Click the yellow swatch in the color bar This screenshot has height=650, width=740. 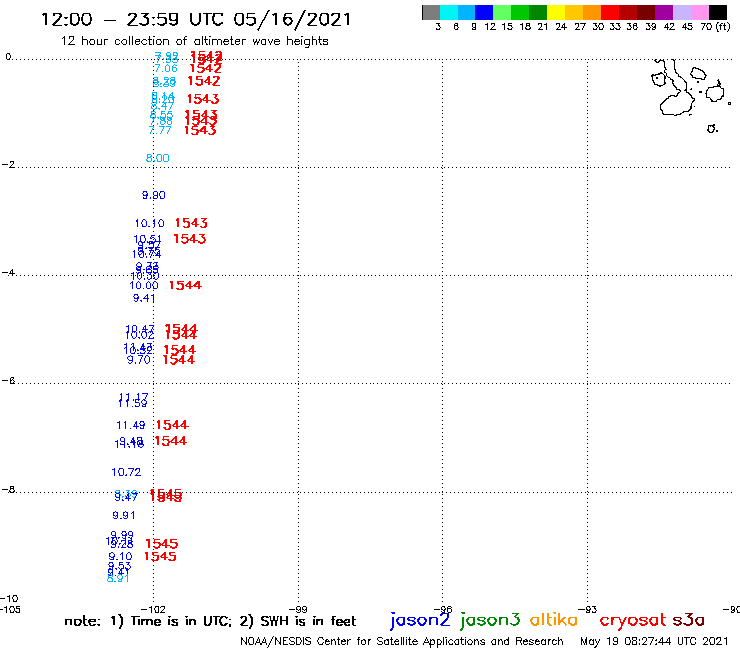[556, 12]
